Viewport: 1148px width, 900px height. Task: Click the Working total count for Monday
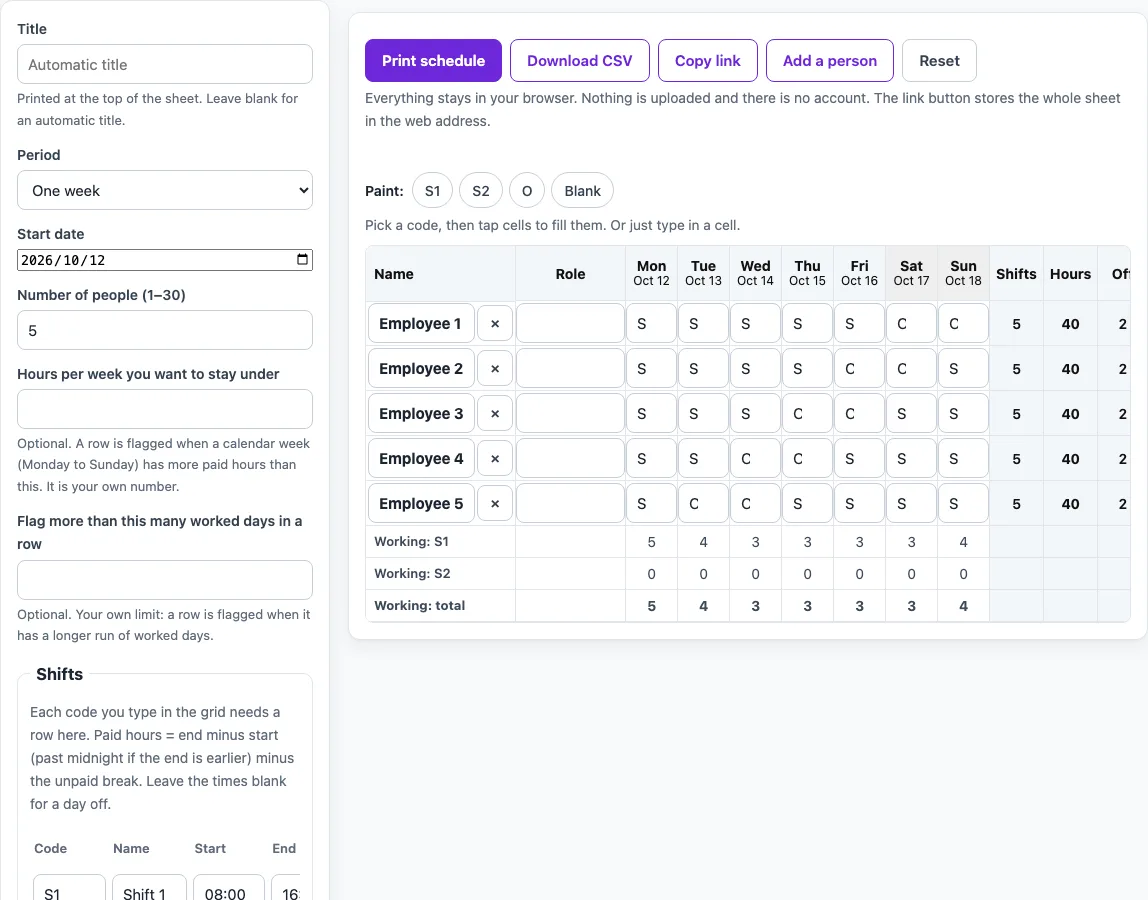coord(652,606)
